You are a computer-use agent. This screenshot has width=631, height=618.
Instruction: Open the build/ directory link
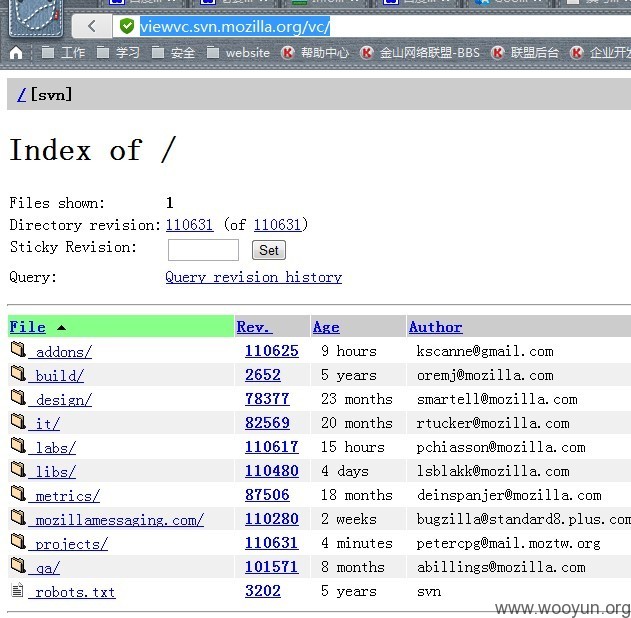tap(56, 376)
